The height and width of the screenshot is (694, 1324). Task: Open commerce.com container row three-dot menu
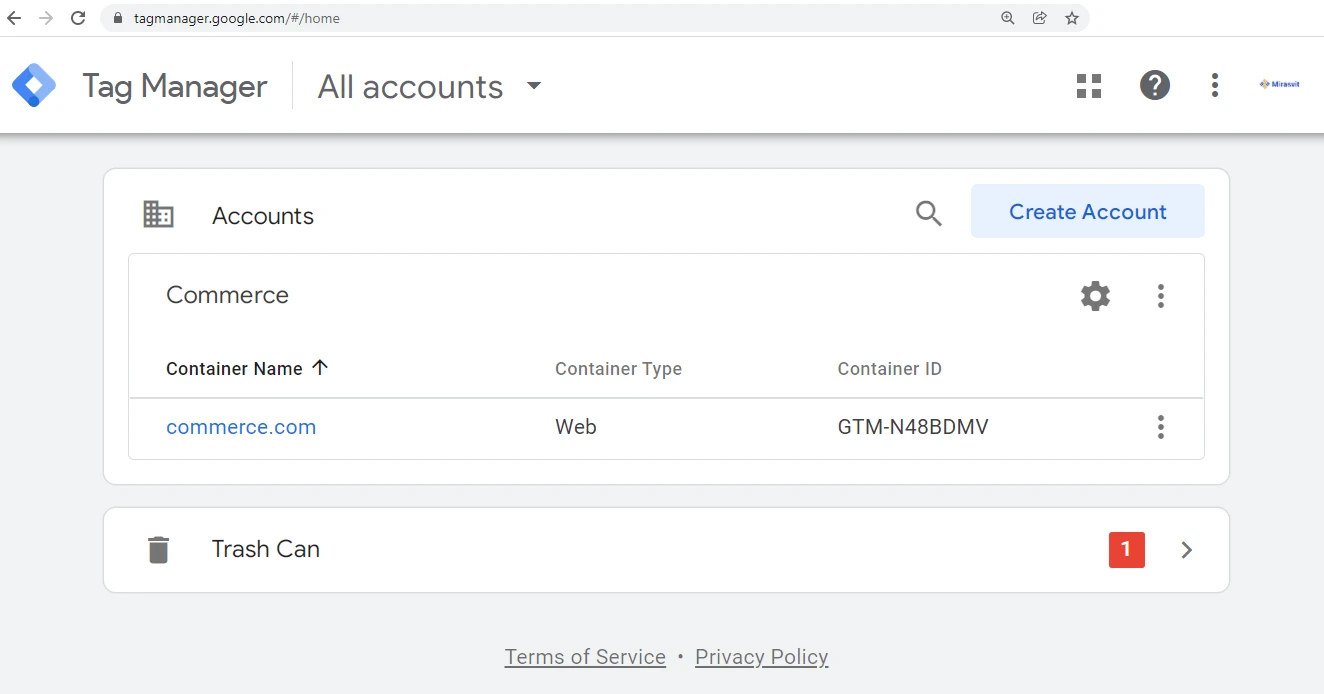click(1160, 428)
